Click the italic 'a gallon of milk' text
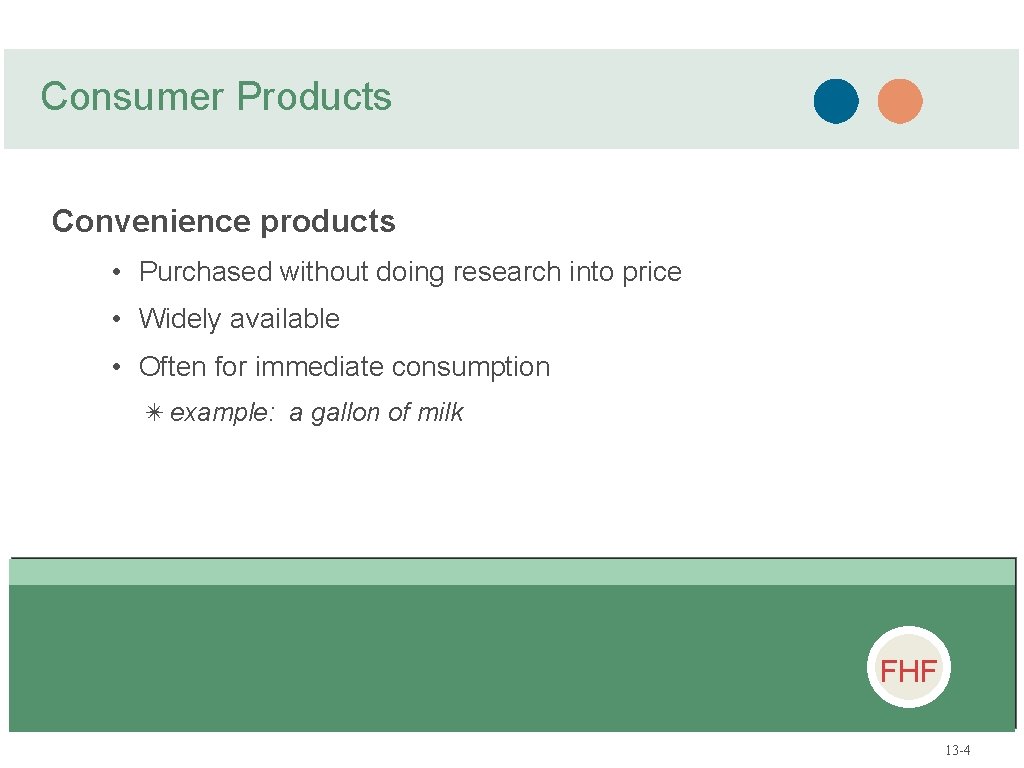Screen dimensions: 1024x768 (376, 413)
